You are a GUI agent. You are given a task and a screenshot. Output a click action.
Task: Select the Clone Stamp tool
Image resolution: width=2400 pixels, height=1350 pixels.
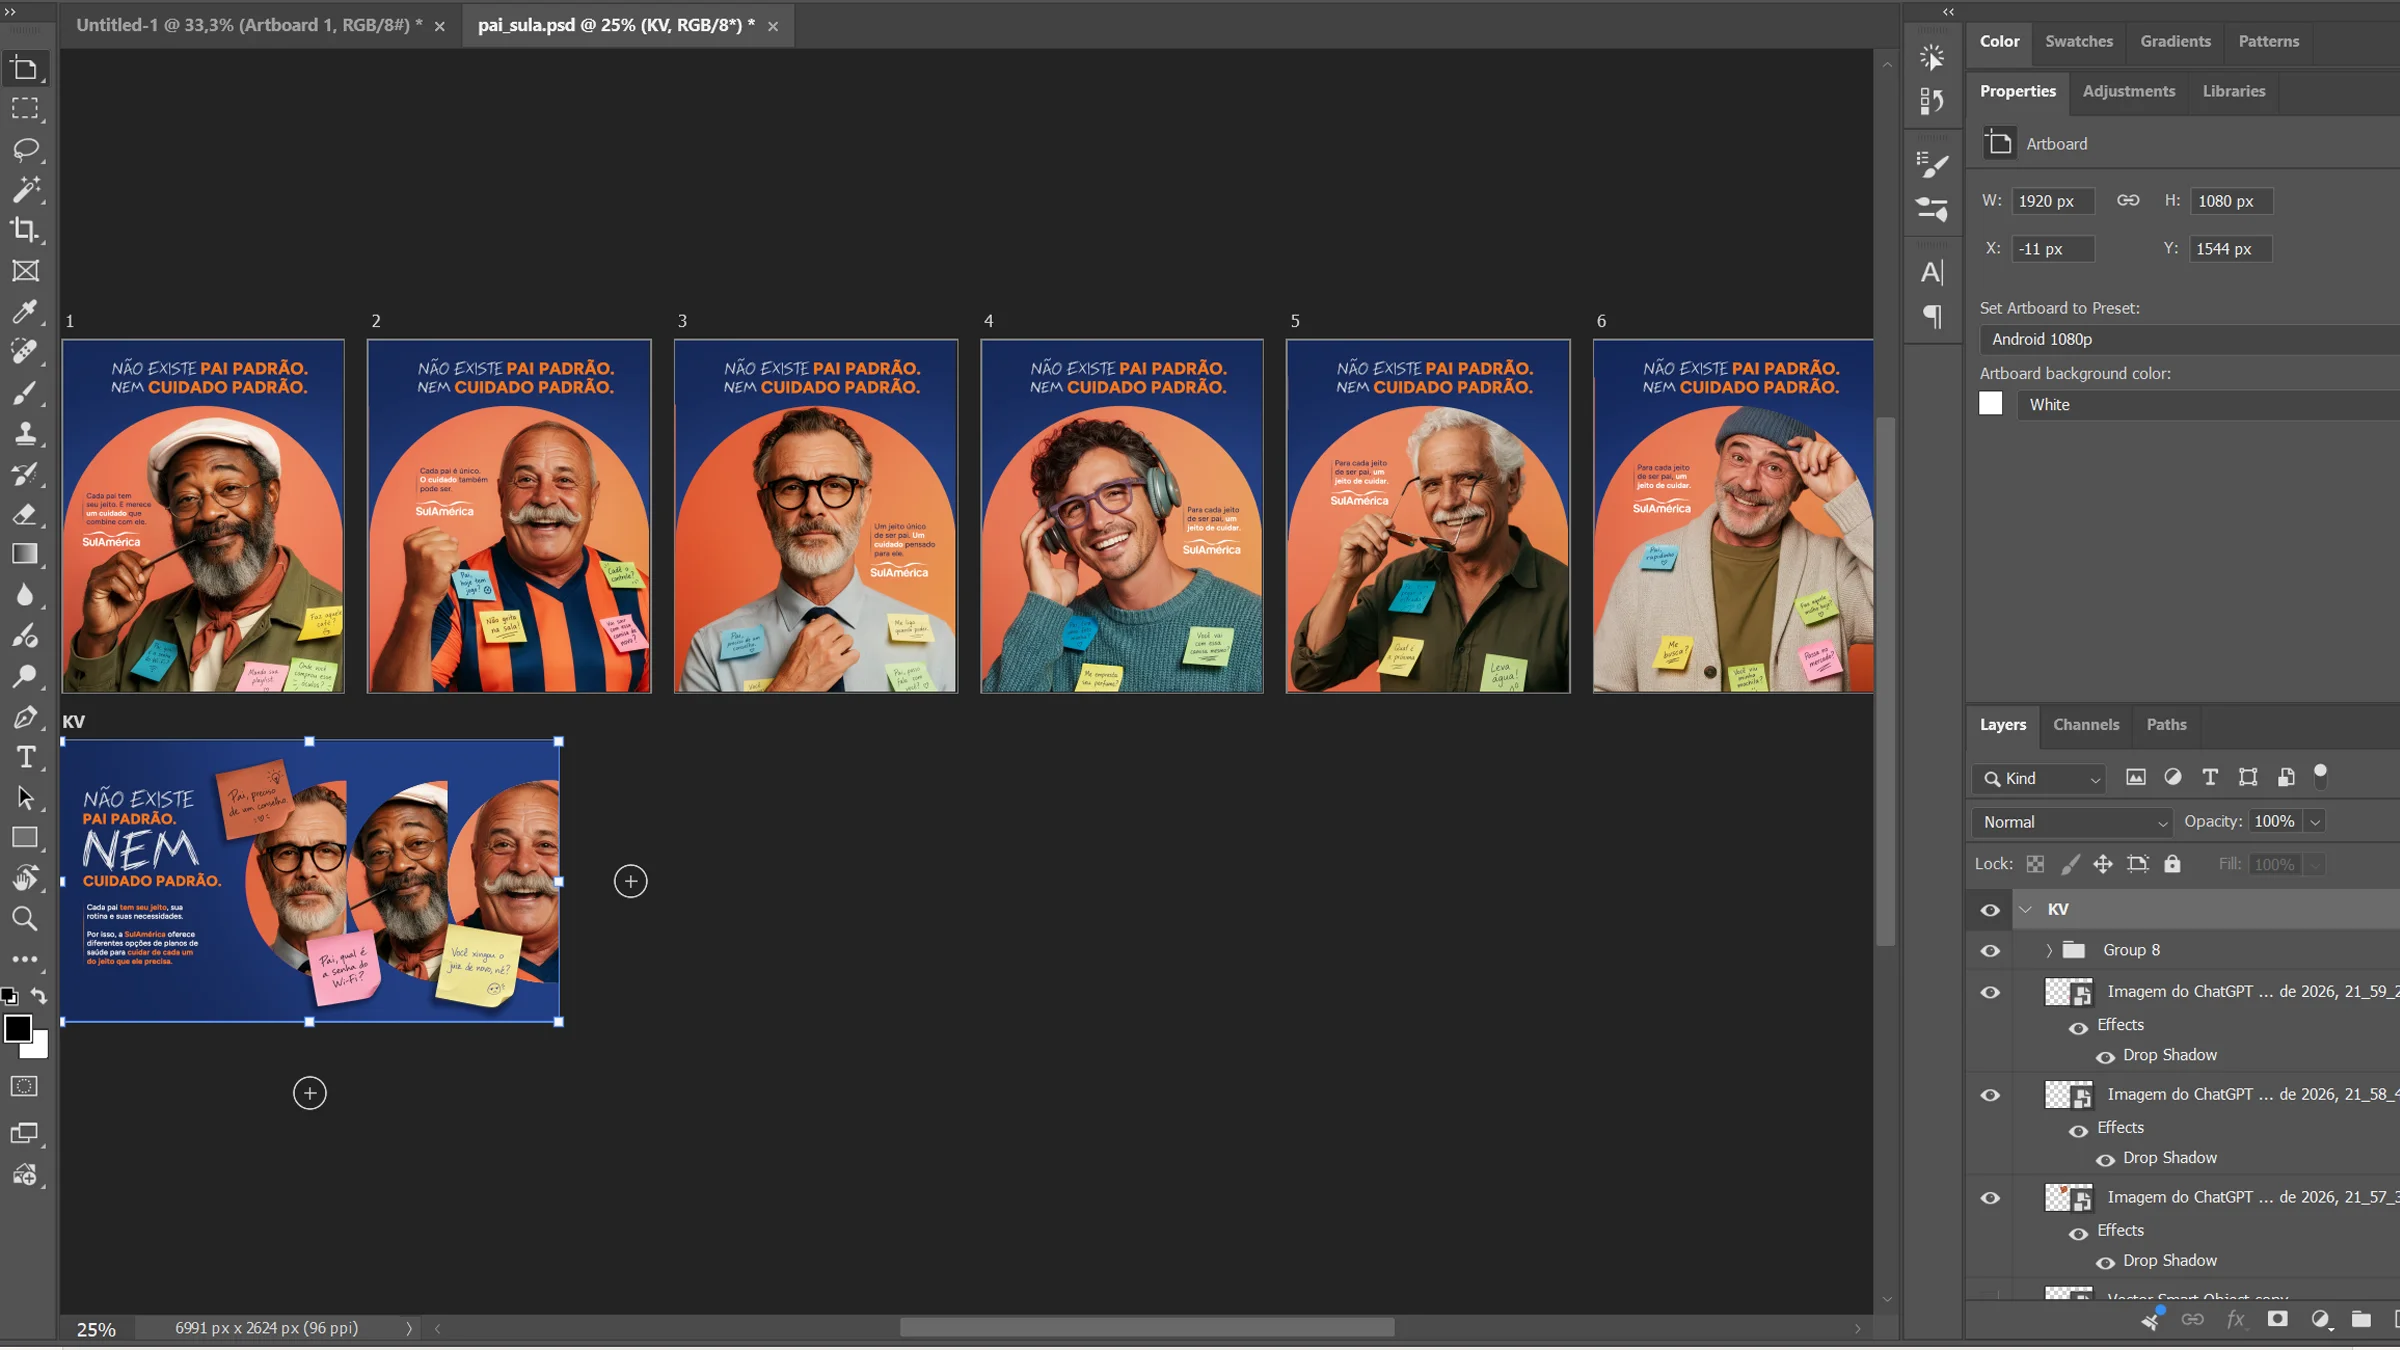pos(25,433)
